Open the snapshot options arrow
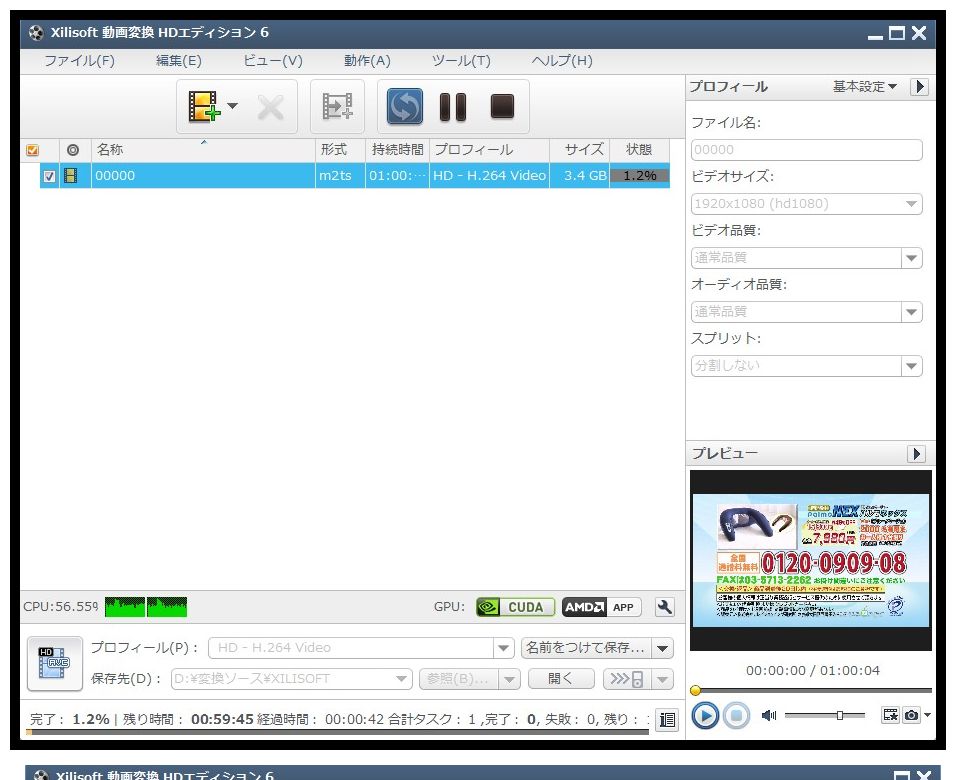Screen dimensions: 956x780 (927, 715)
